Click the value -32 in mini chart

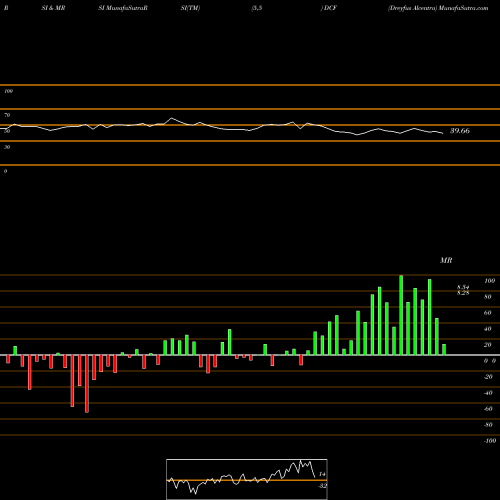(x=322, y=486)
